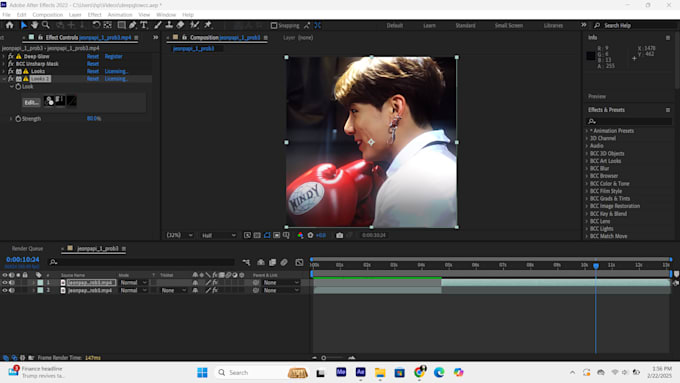Click the draft 3D icon in timeline
The width and height of the screenshot is (680, 383).
(x=261, y=262)
